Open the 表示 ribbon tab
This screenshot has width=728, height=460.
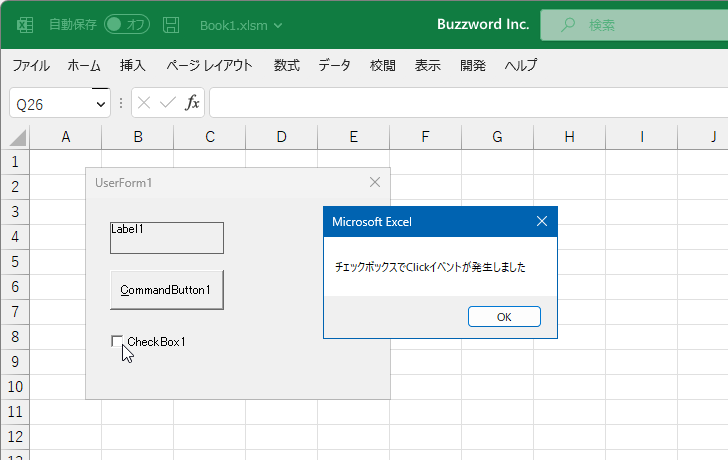(x=428, y=65)
